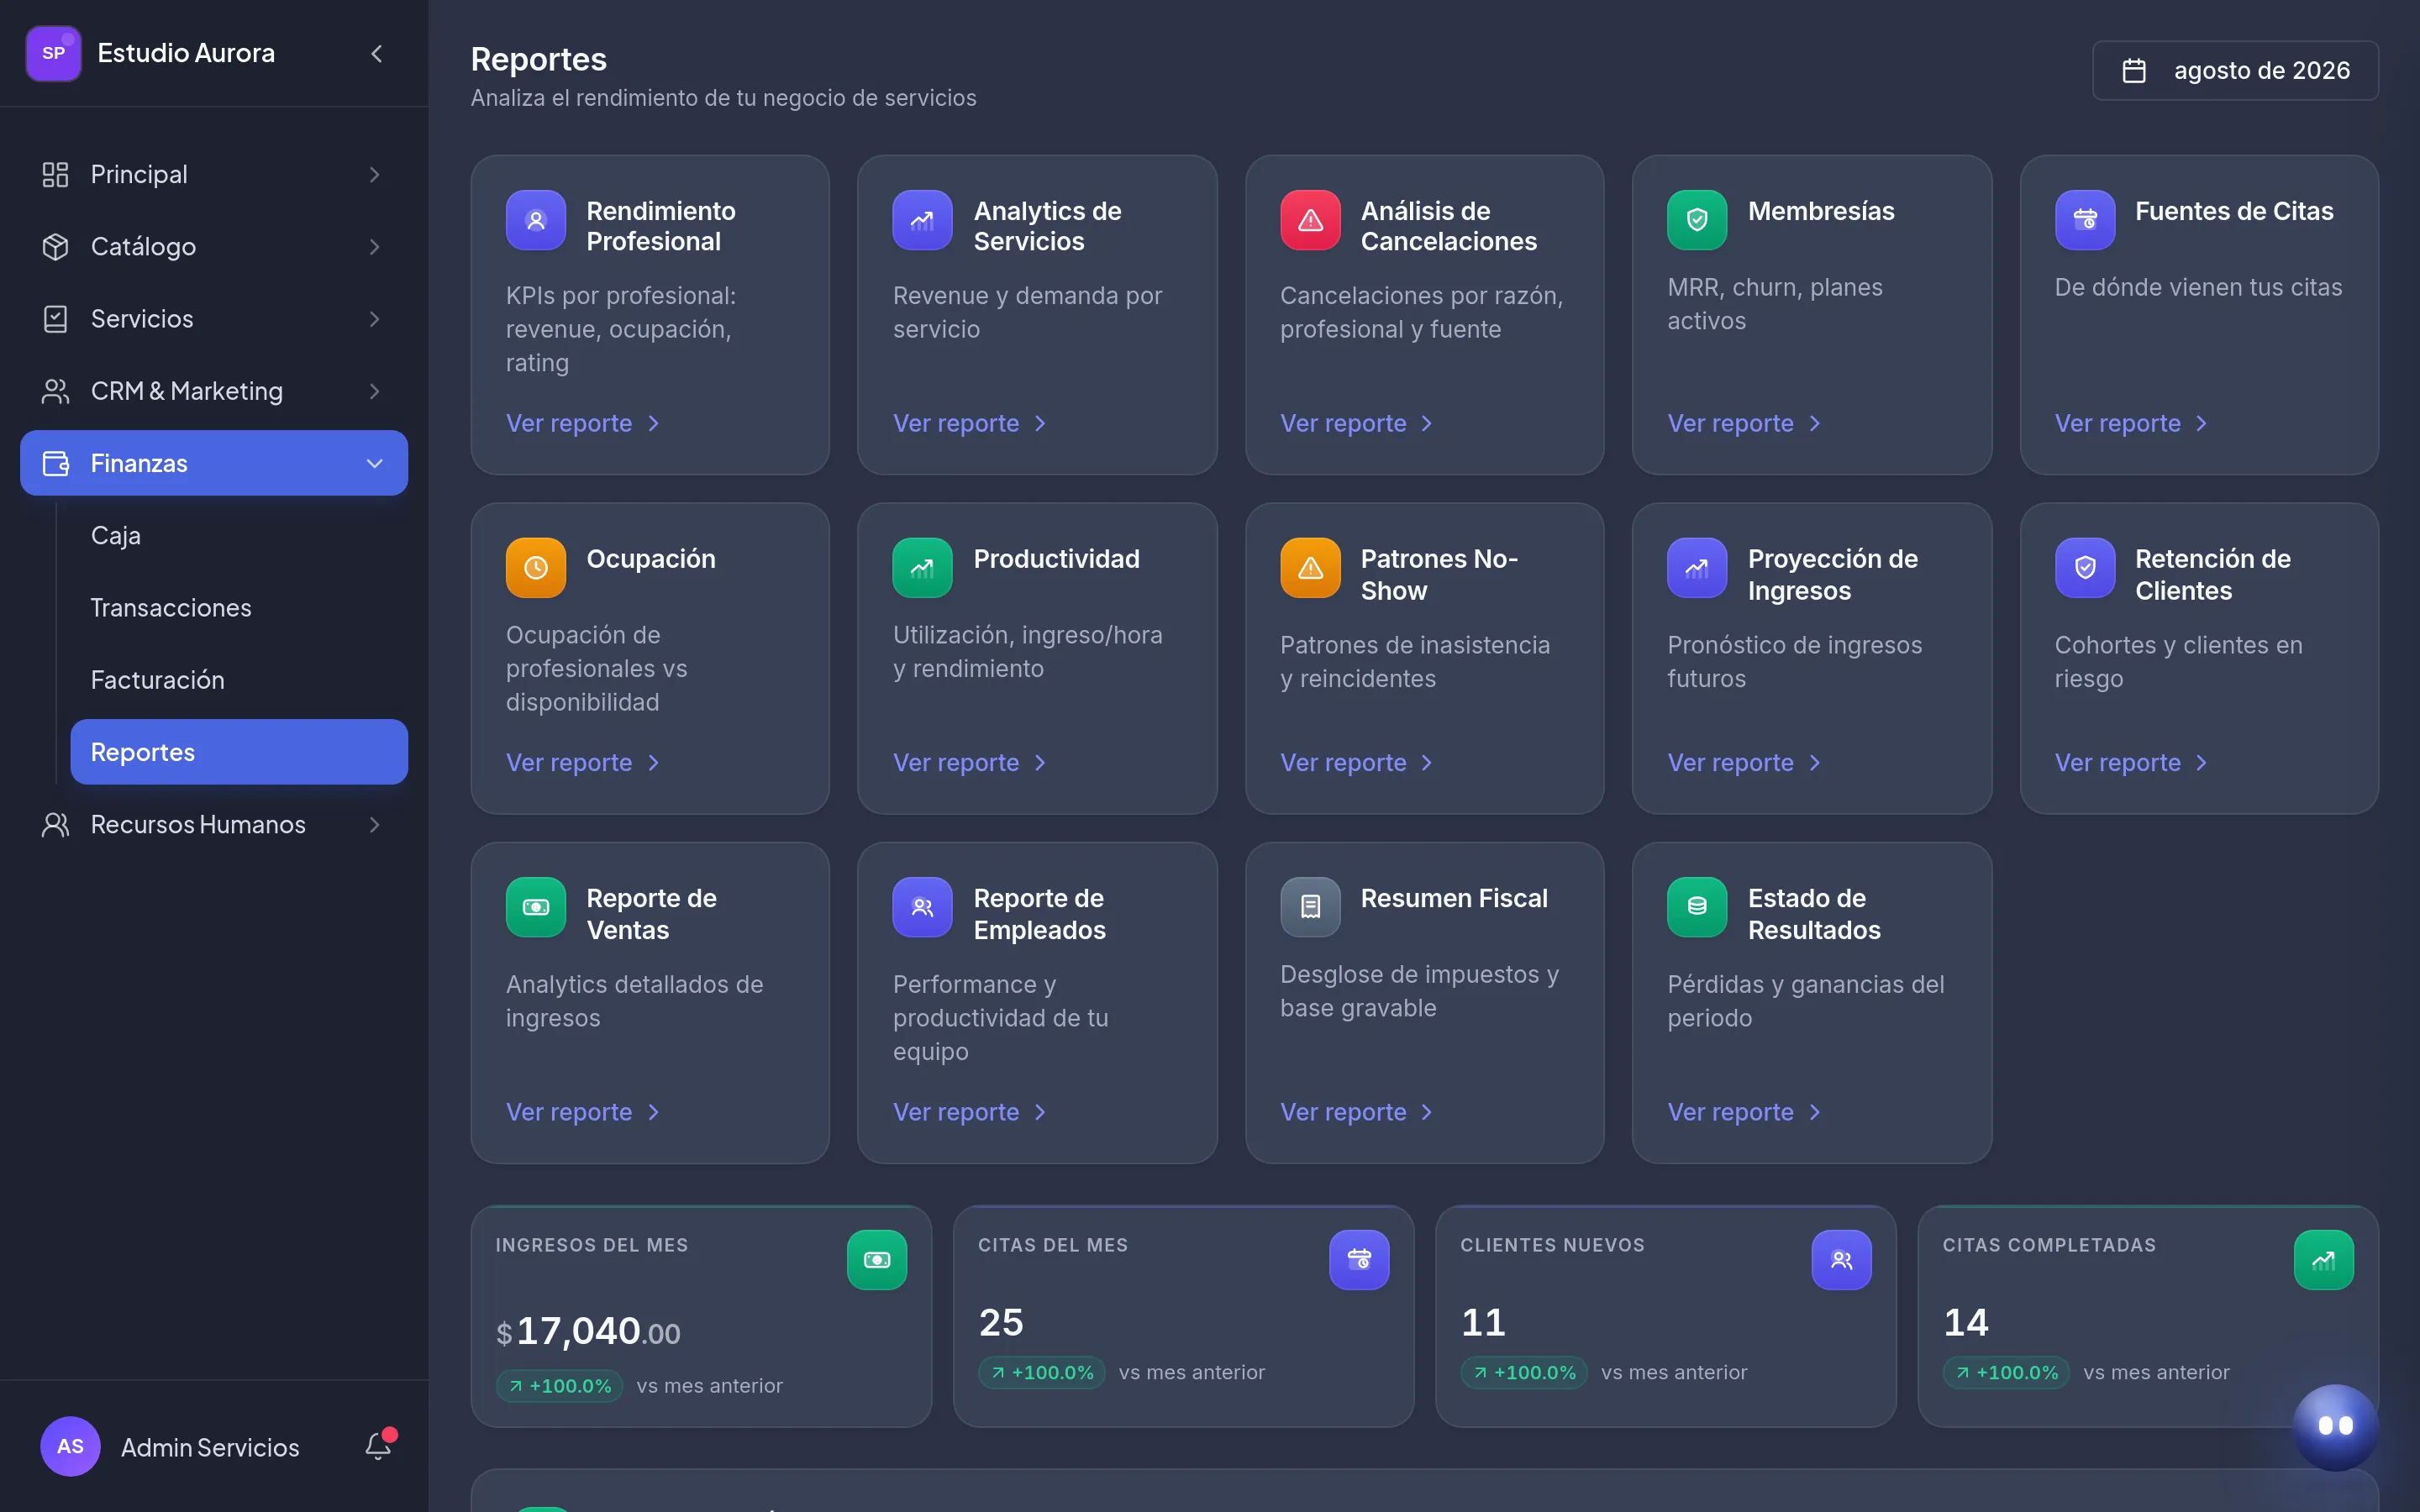Click the Reporte de Empleados people icon

click(x=922, y=907)
